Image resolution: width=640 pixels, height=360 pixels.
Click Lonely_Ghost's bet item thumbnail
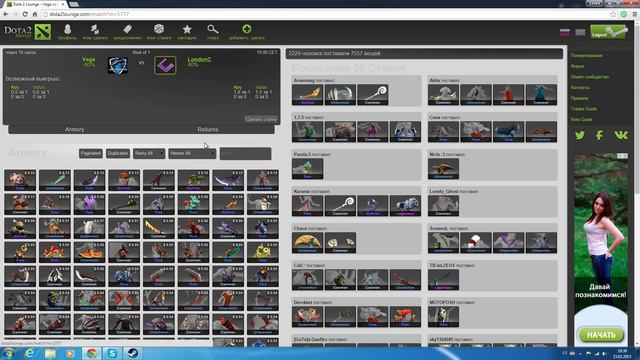(443, 206)
